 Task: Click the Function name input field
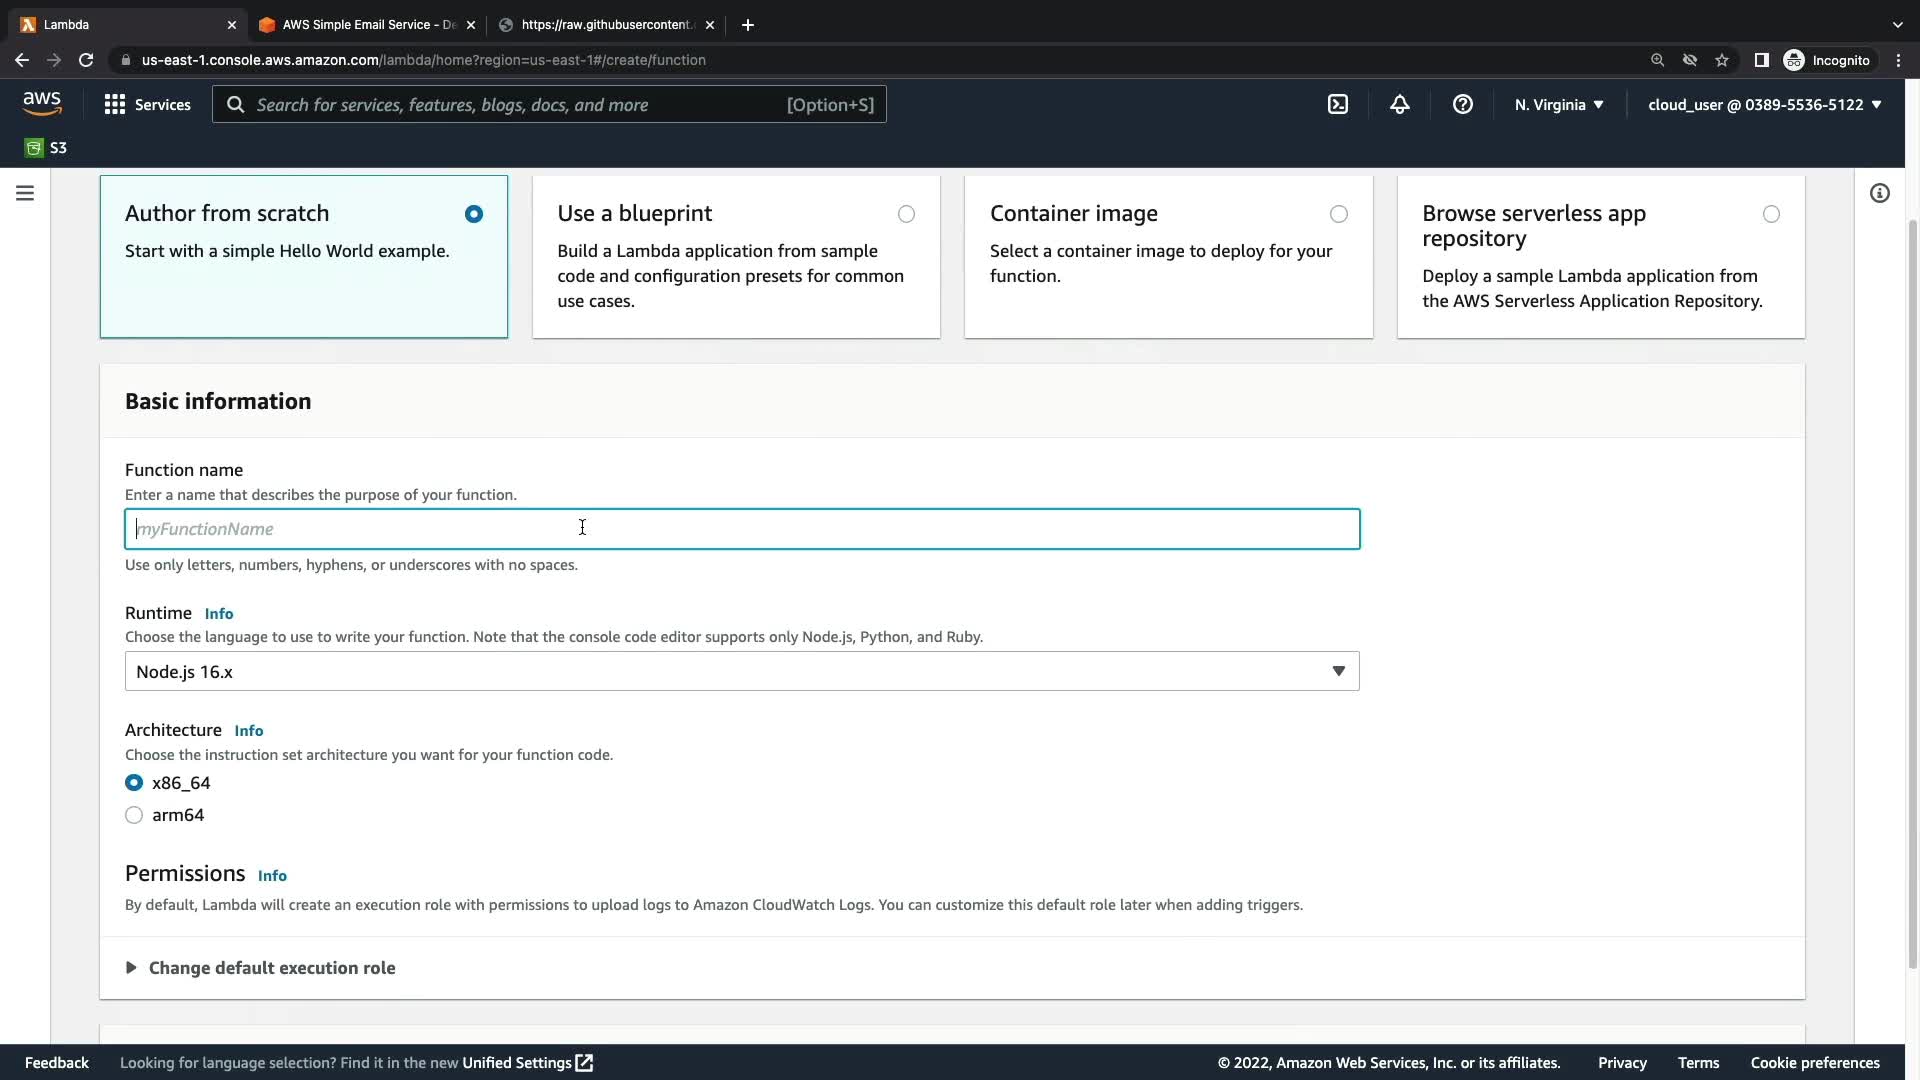point(741,529)
